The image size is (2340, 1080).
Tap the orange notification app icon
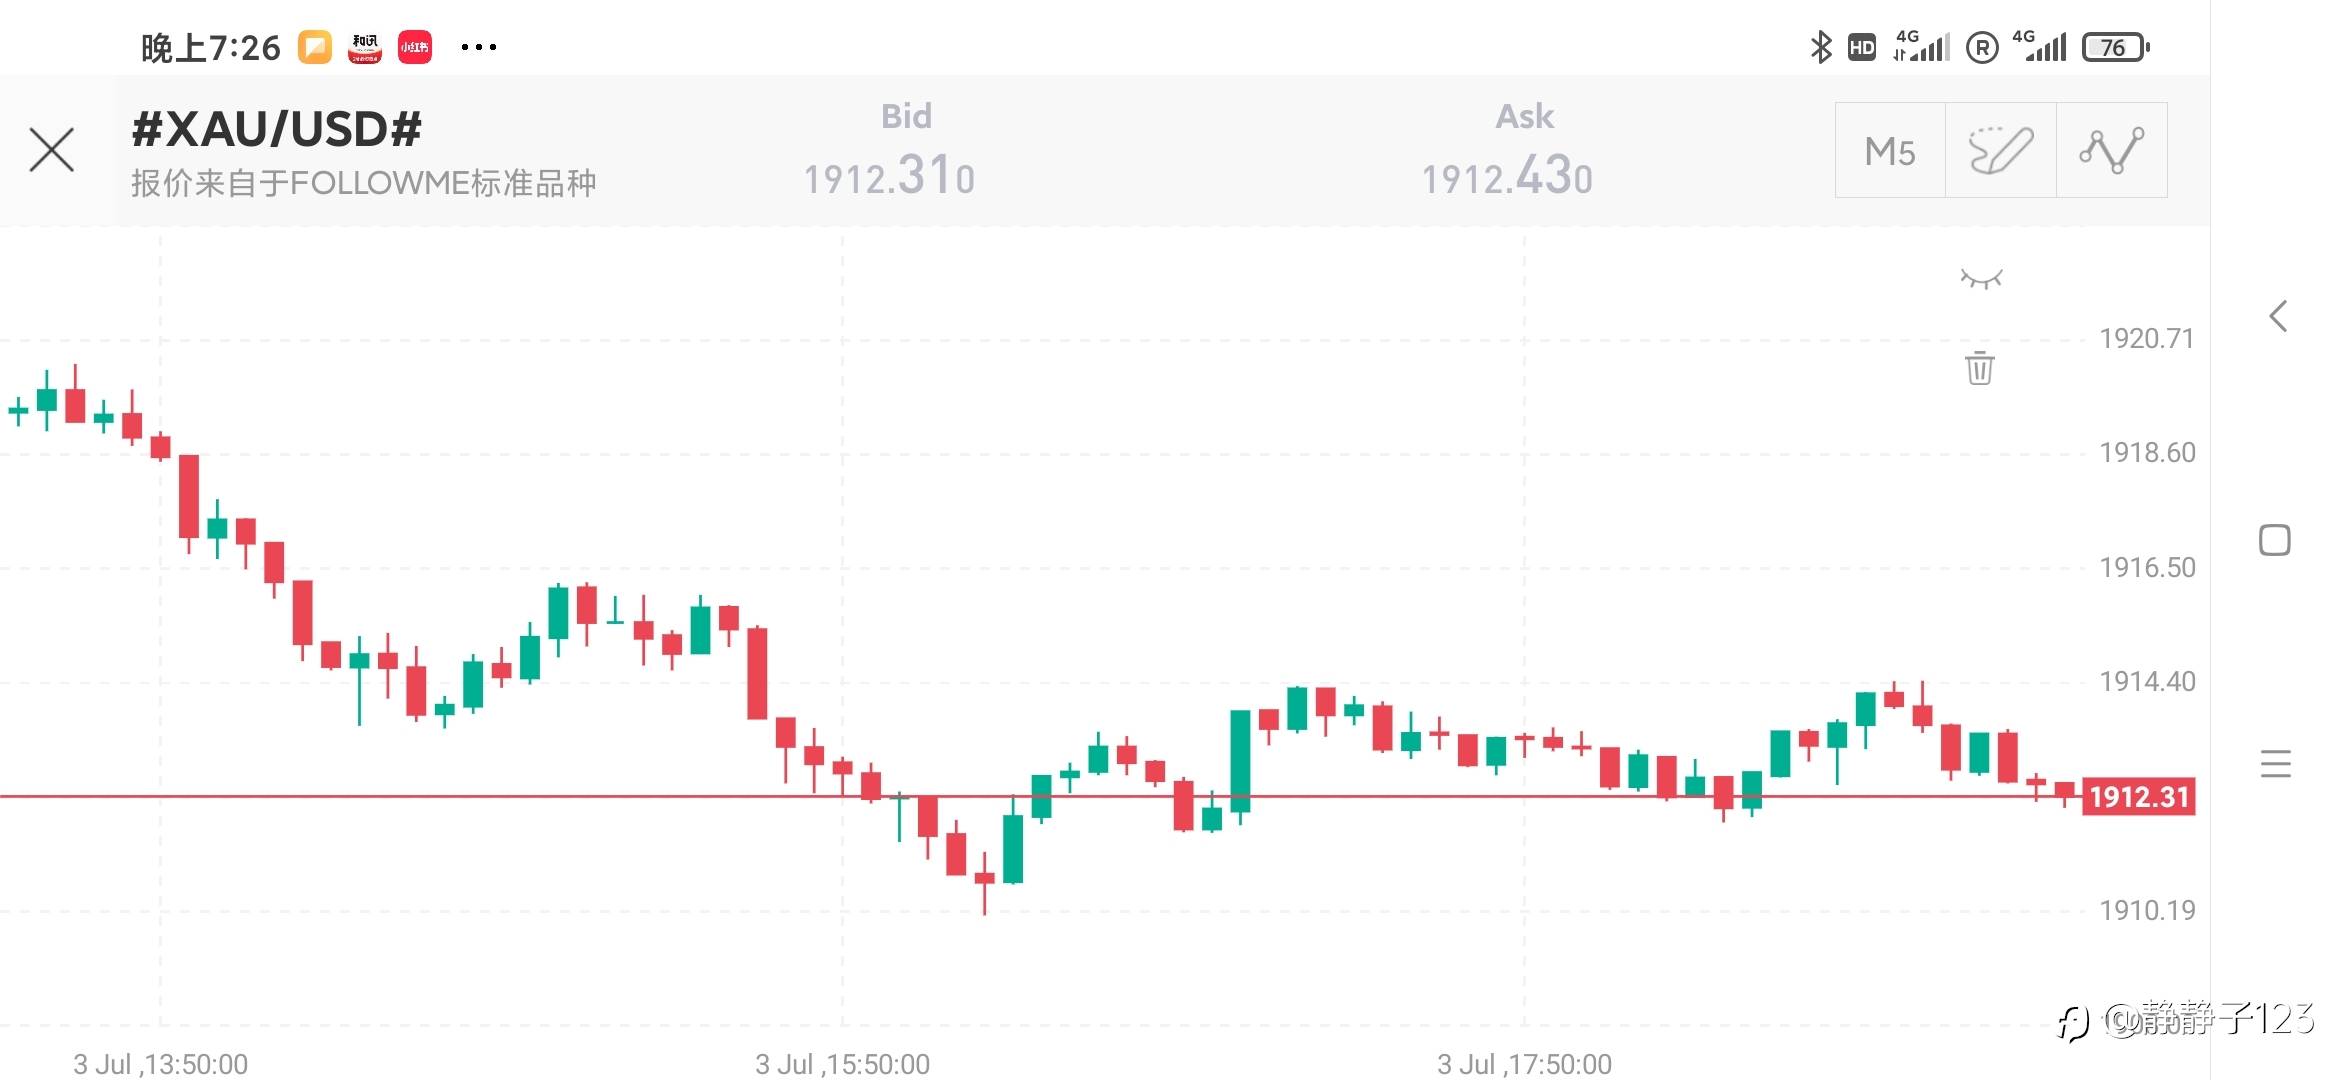[315, 47]
